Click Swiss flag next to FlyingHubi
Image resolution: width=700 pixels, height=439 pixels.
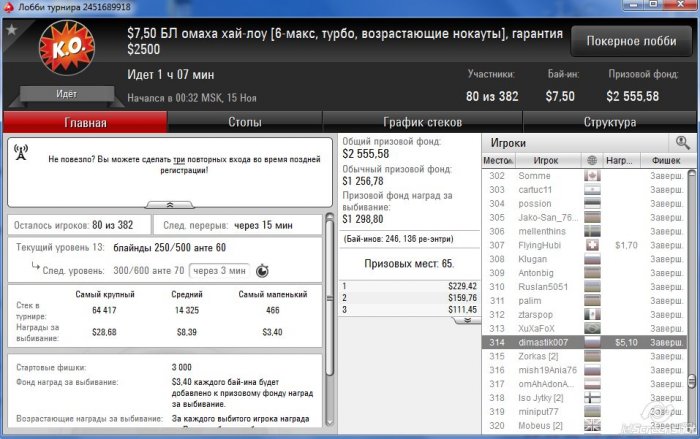tap(592, 245)
